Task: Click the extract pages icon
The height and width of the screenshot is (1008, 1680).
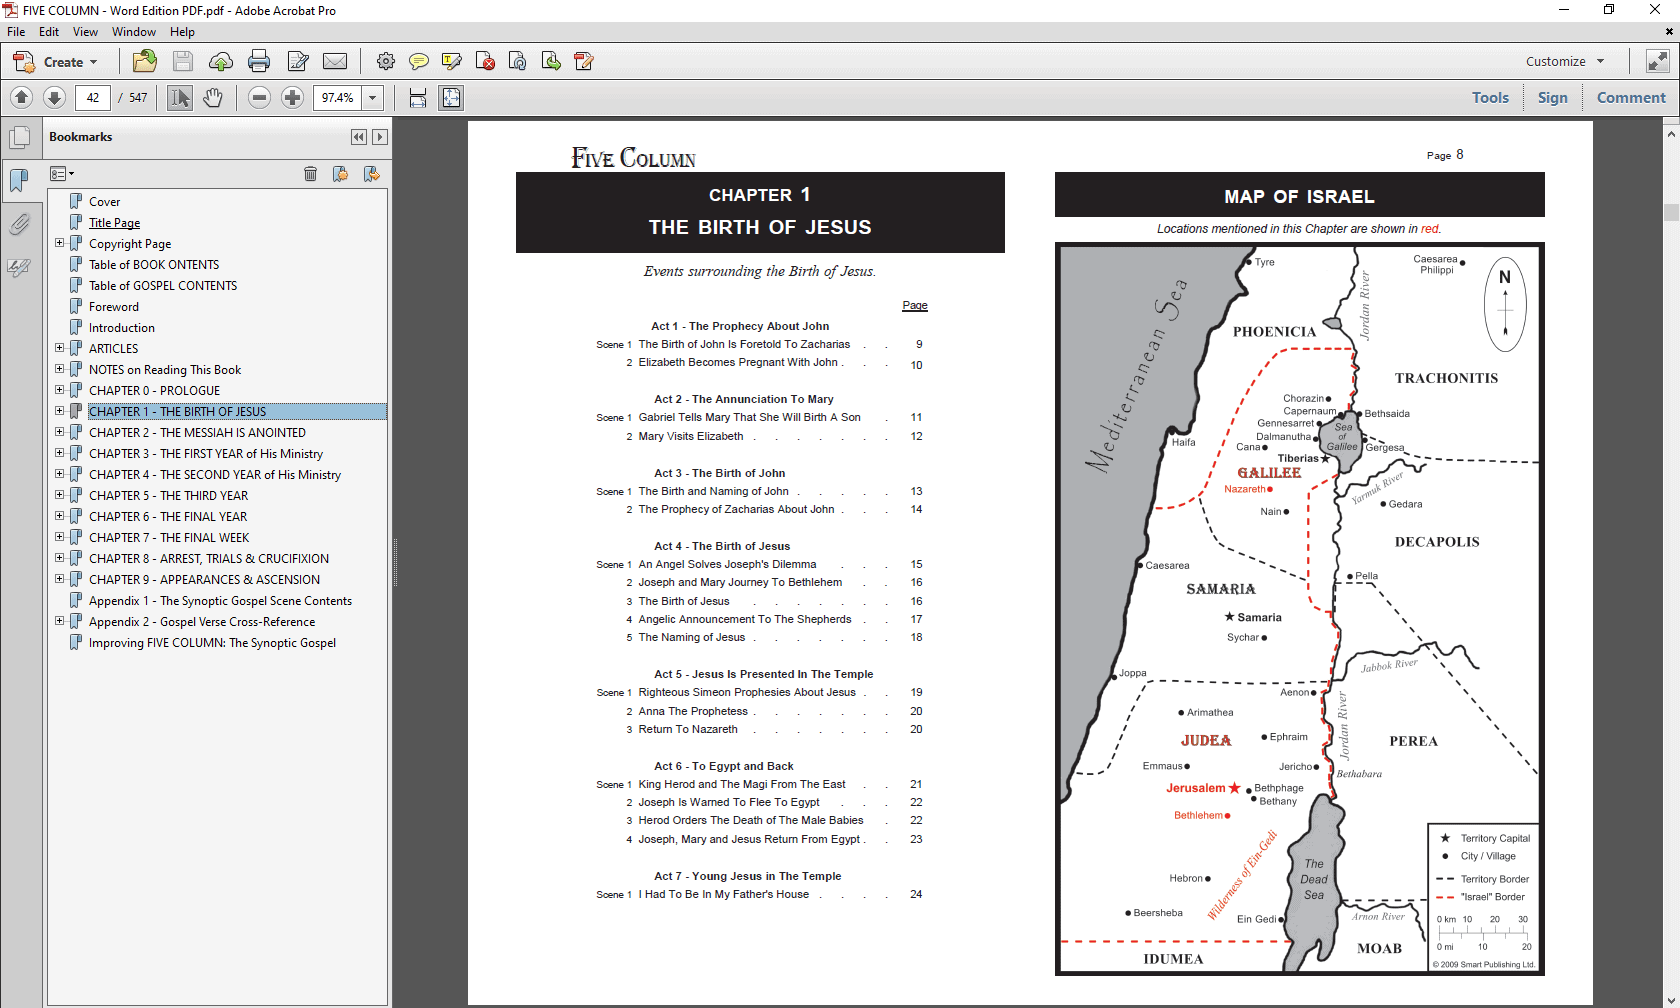Action: tap(551, 62)
